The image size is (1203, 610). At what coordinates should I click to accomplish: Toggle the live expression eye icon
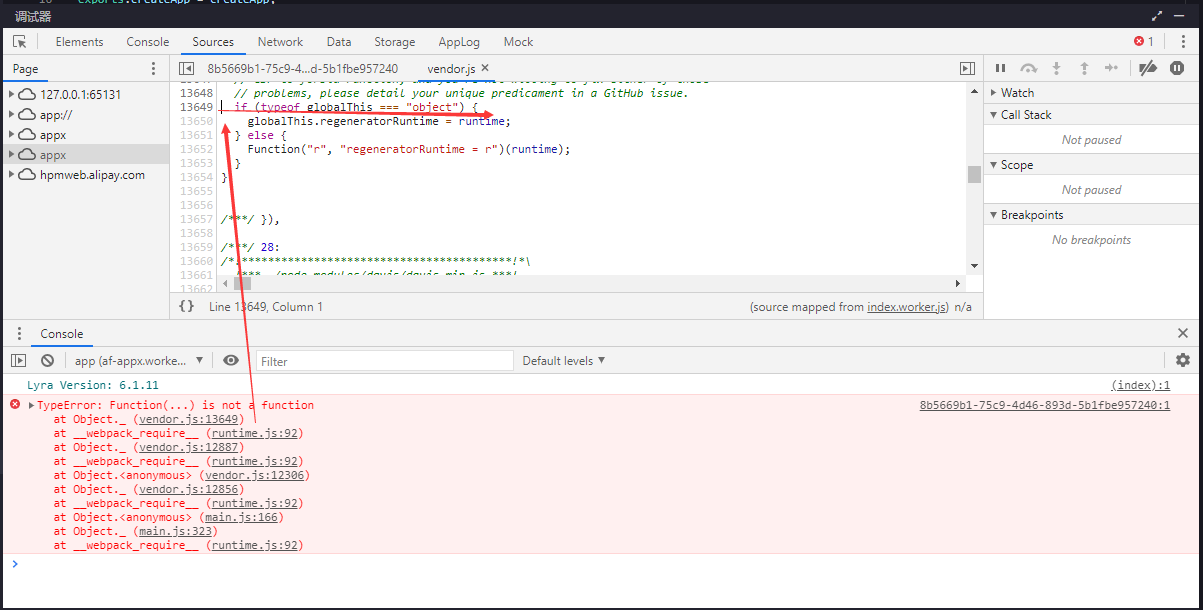(231, 360)
